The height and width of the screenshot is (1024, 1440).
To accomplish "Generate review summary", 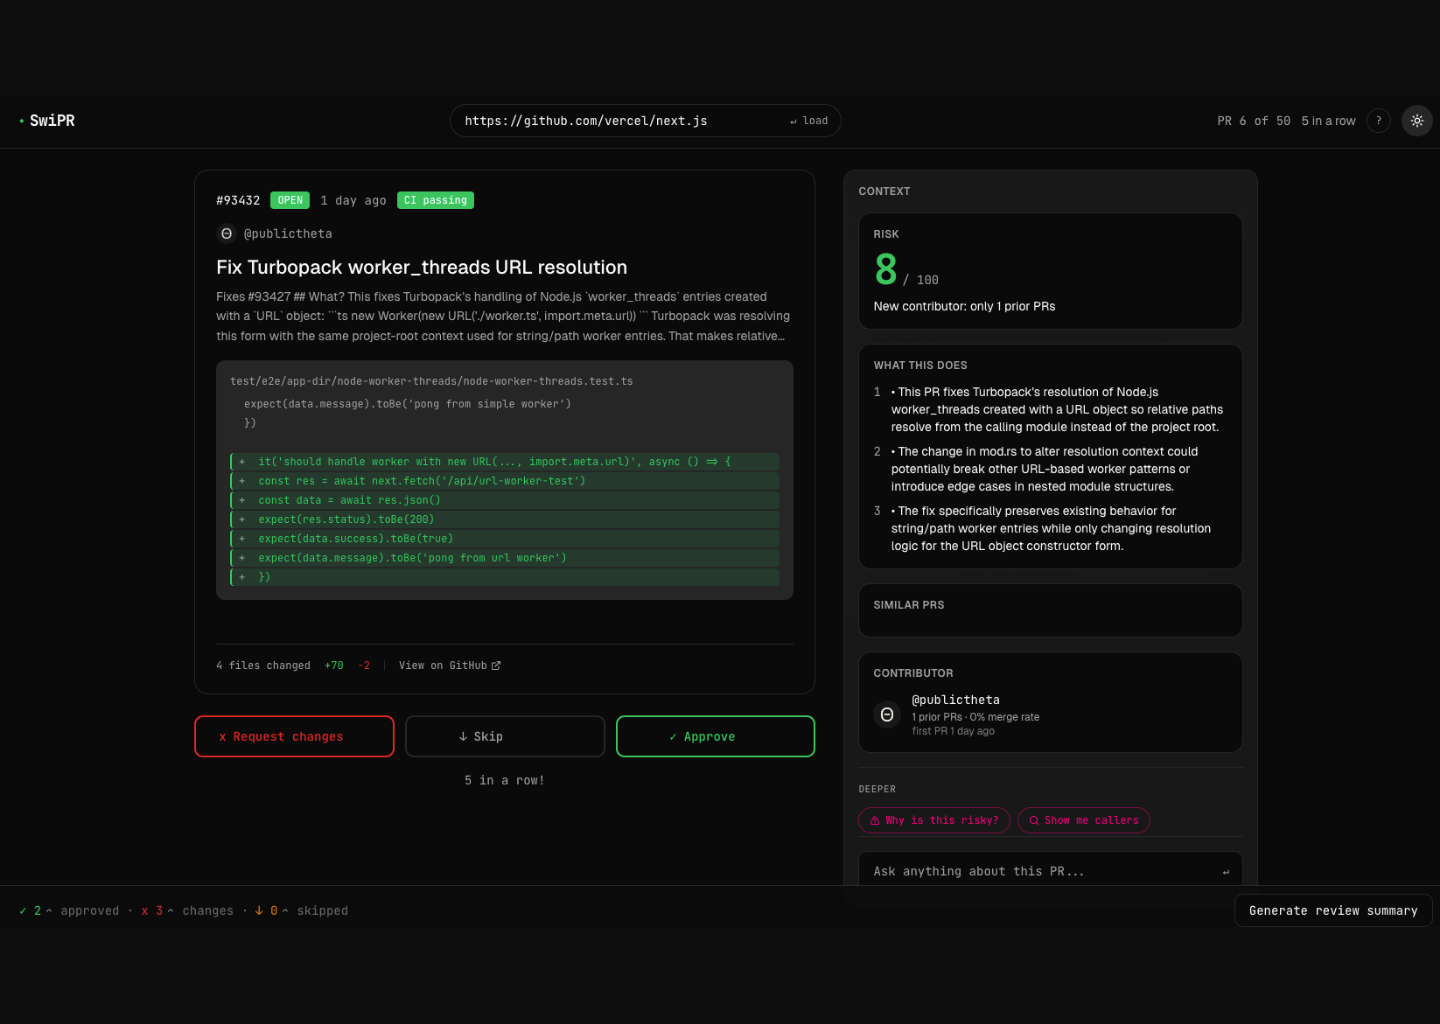I will click(x=1333, y=911).
